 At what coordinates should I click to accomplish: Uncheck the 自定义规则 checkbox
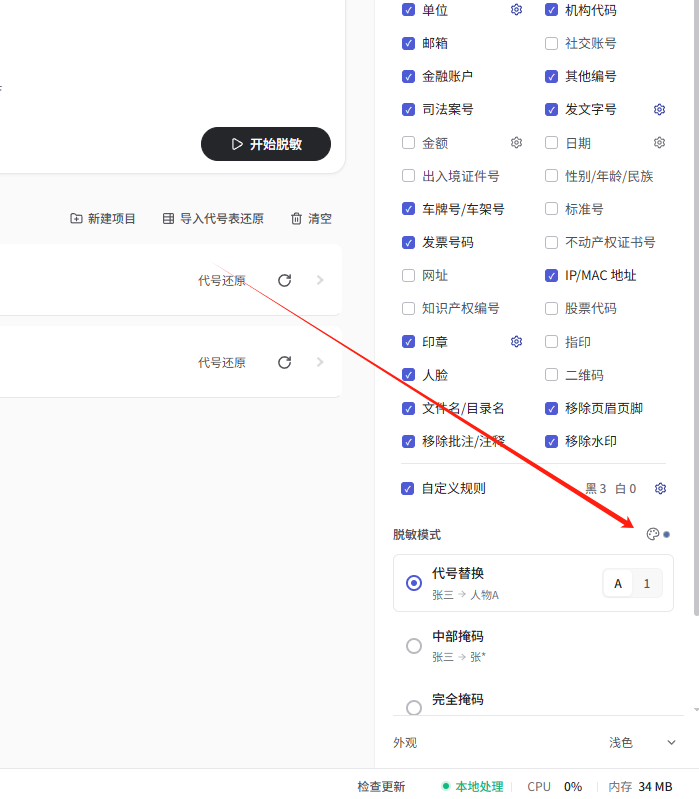pyautogui.click(x=407, y=489)
